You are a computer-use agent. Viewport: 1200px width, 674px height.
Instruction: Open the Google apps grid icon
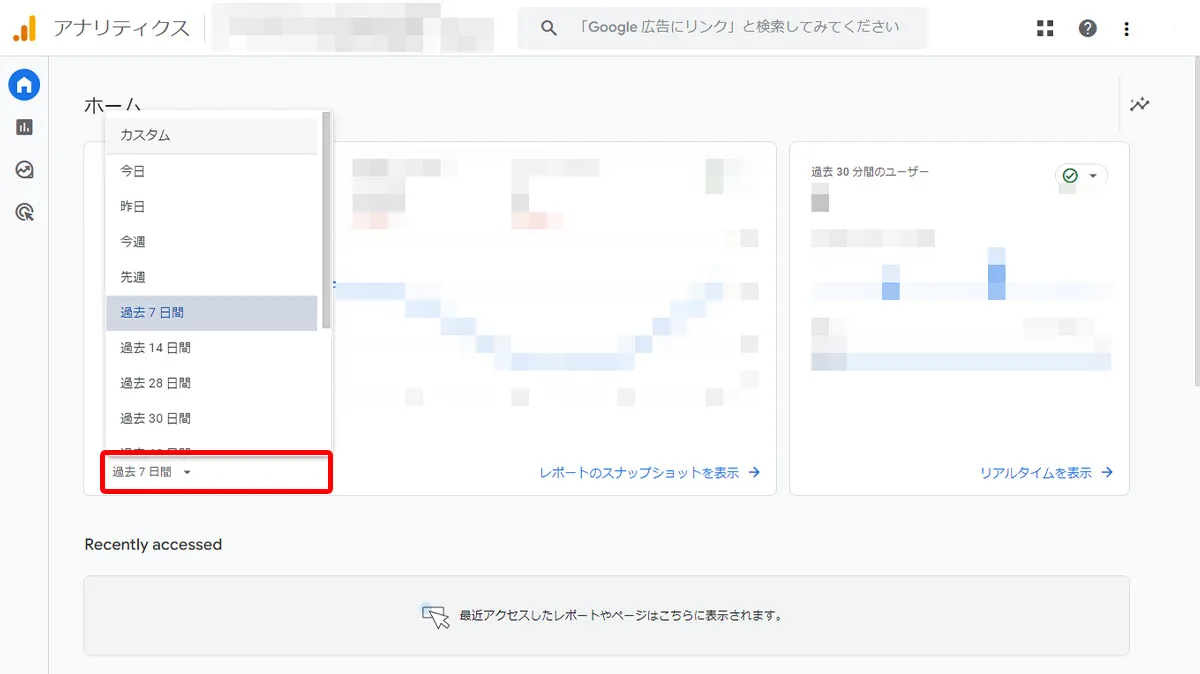coord(1044,28)
